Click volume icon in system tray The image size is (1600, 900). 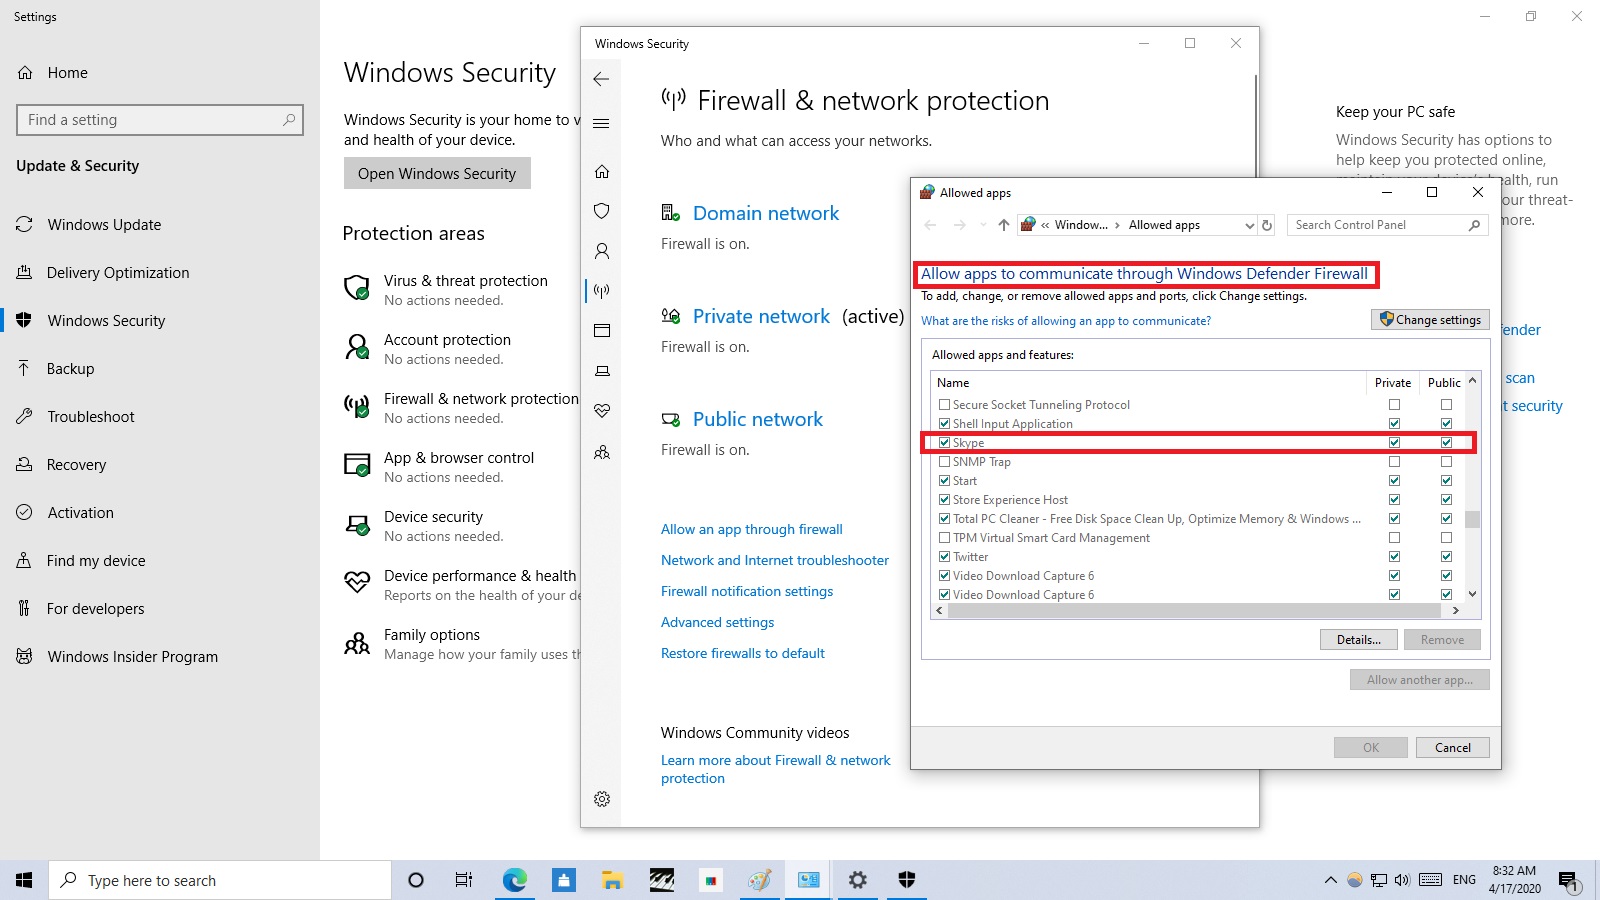tap(1402, 880)
